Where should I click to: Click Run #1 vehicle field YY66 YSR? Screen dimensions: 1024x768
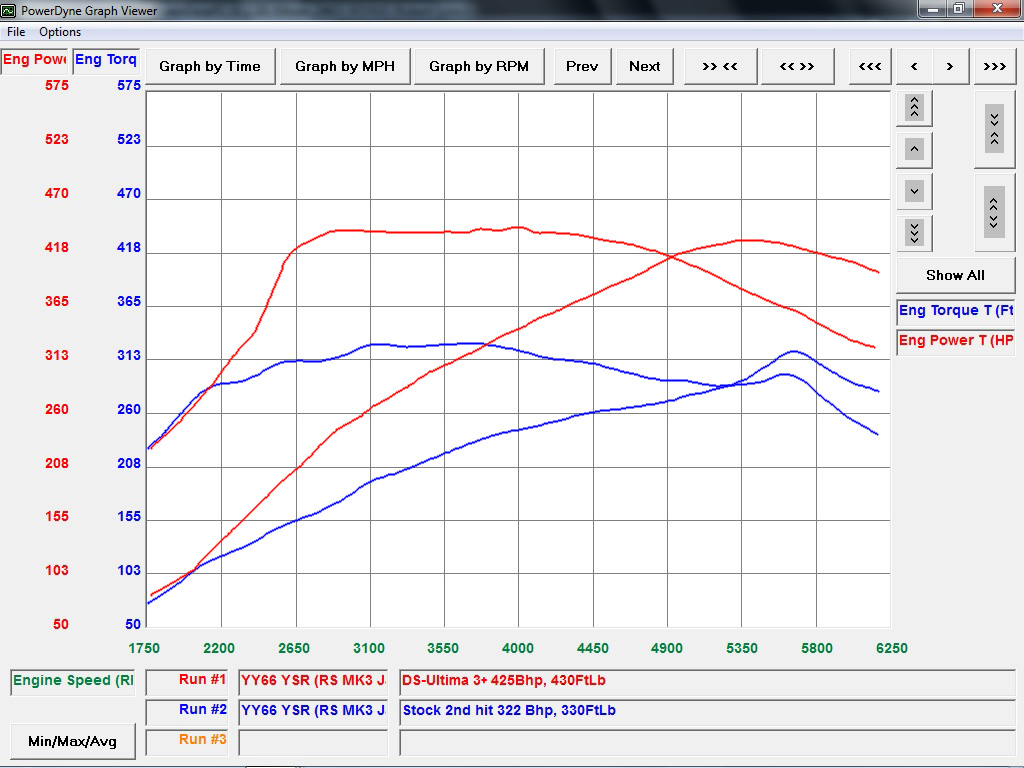coord(313,681)
